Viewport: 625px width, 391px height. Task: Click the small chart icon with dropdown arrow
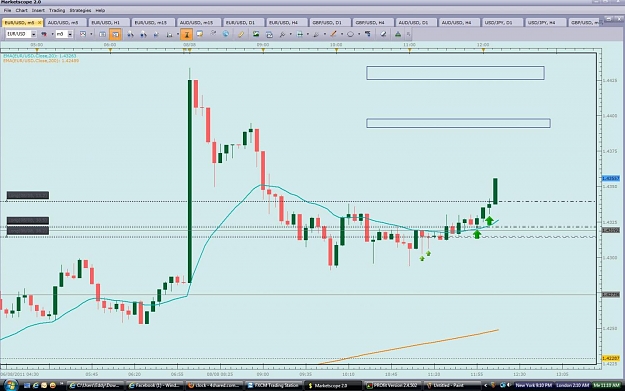(169, 34)
